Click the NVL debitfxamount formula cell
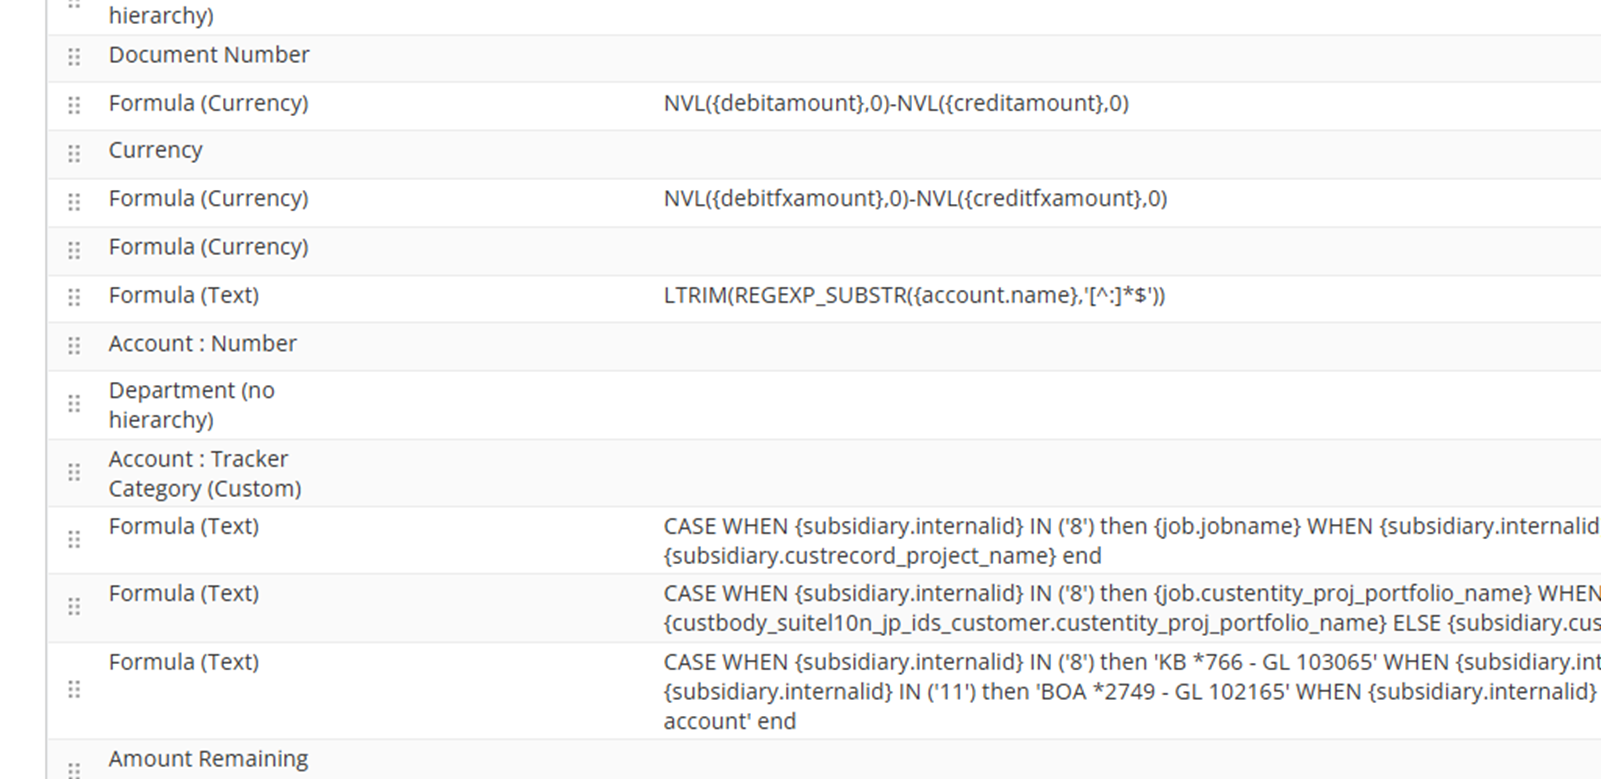This screenshot has height=779, width=1601. coord(915,198)
